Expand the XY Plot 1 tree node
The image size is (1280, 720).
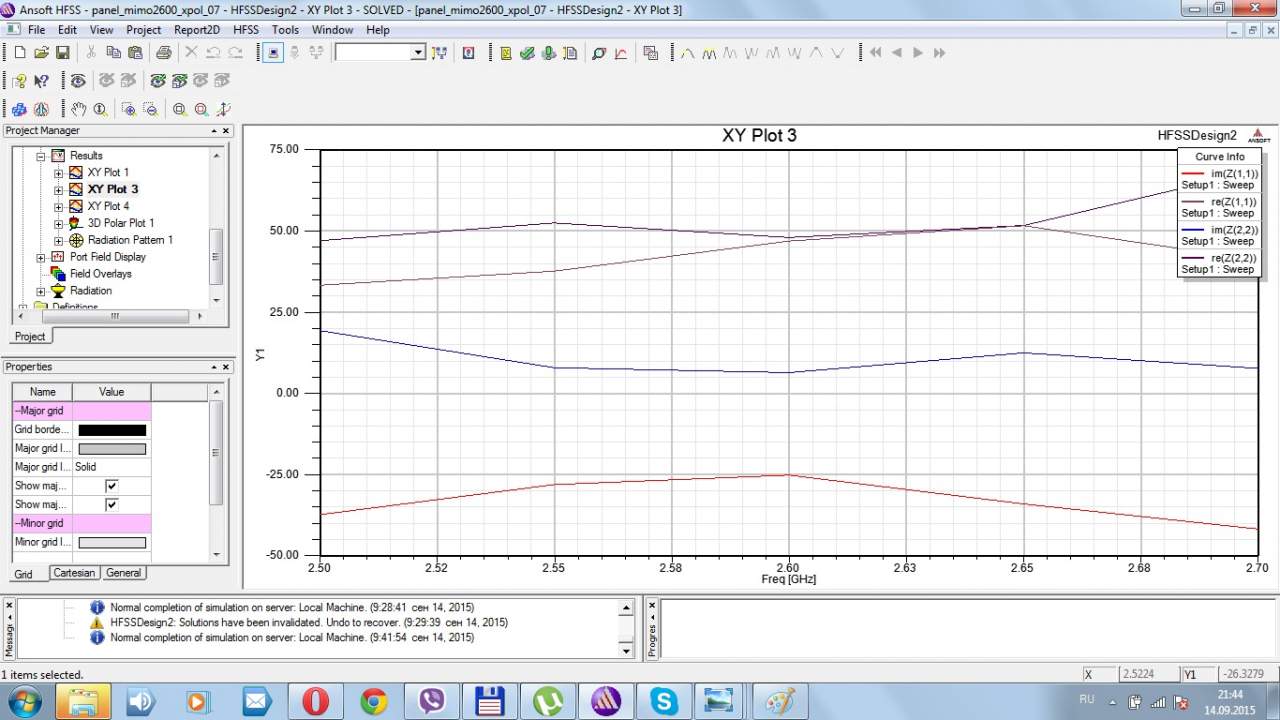click(59, 173)
